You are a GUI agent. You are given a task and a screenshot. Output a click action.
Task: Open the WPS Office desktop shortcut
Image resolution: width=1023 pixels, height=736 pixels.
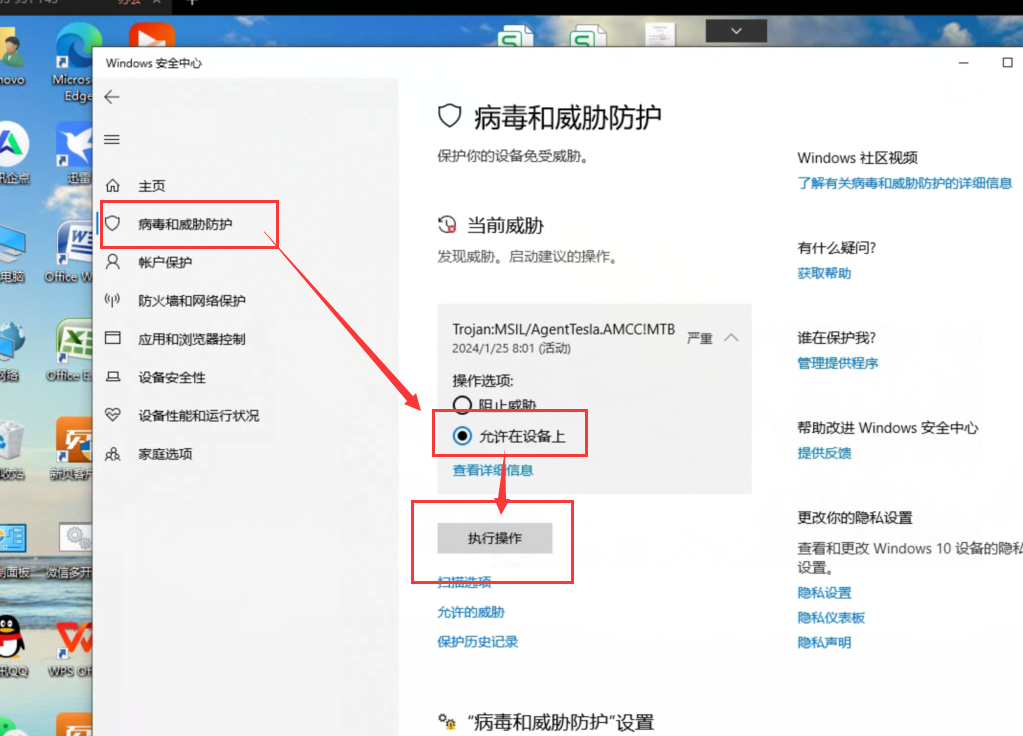point(72,648)
